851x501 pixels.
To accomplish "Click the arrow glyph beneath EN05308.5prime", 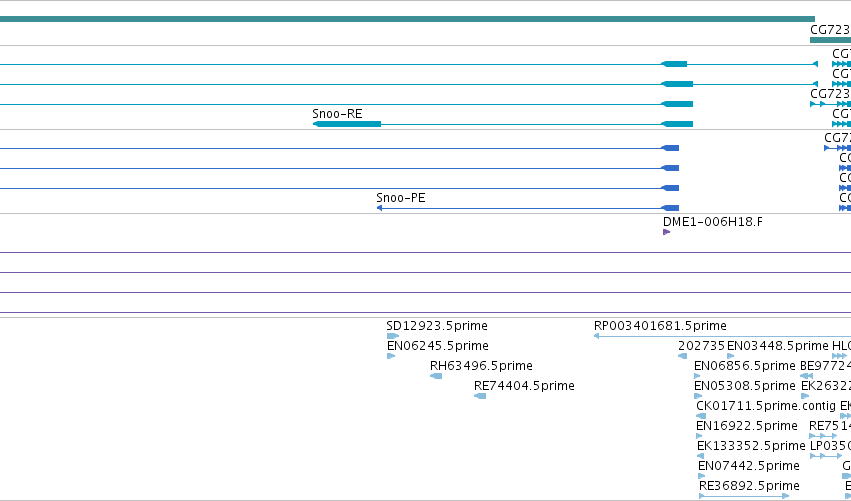I will pyautogui.click(x=698, y=396).
